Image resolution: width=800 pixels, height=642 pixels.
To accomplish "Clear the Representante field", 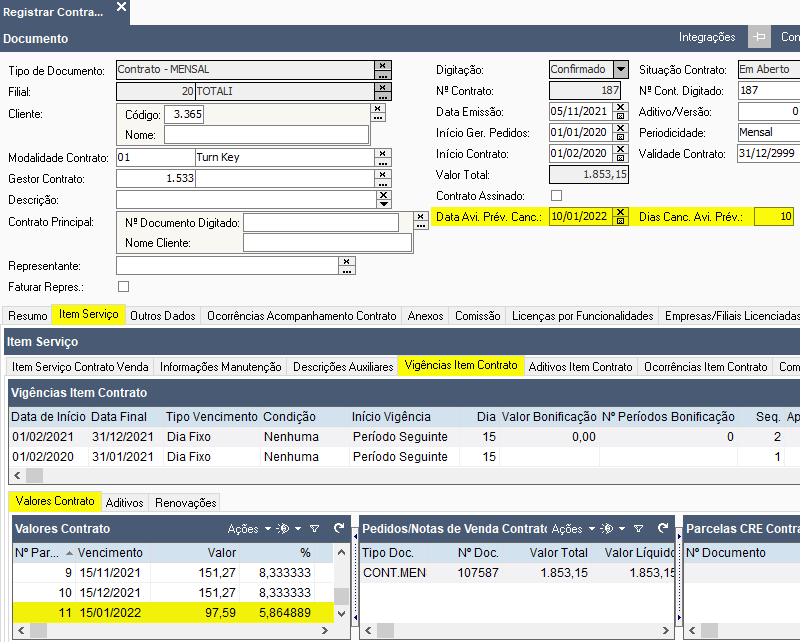I will [x=347, y=261].
